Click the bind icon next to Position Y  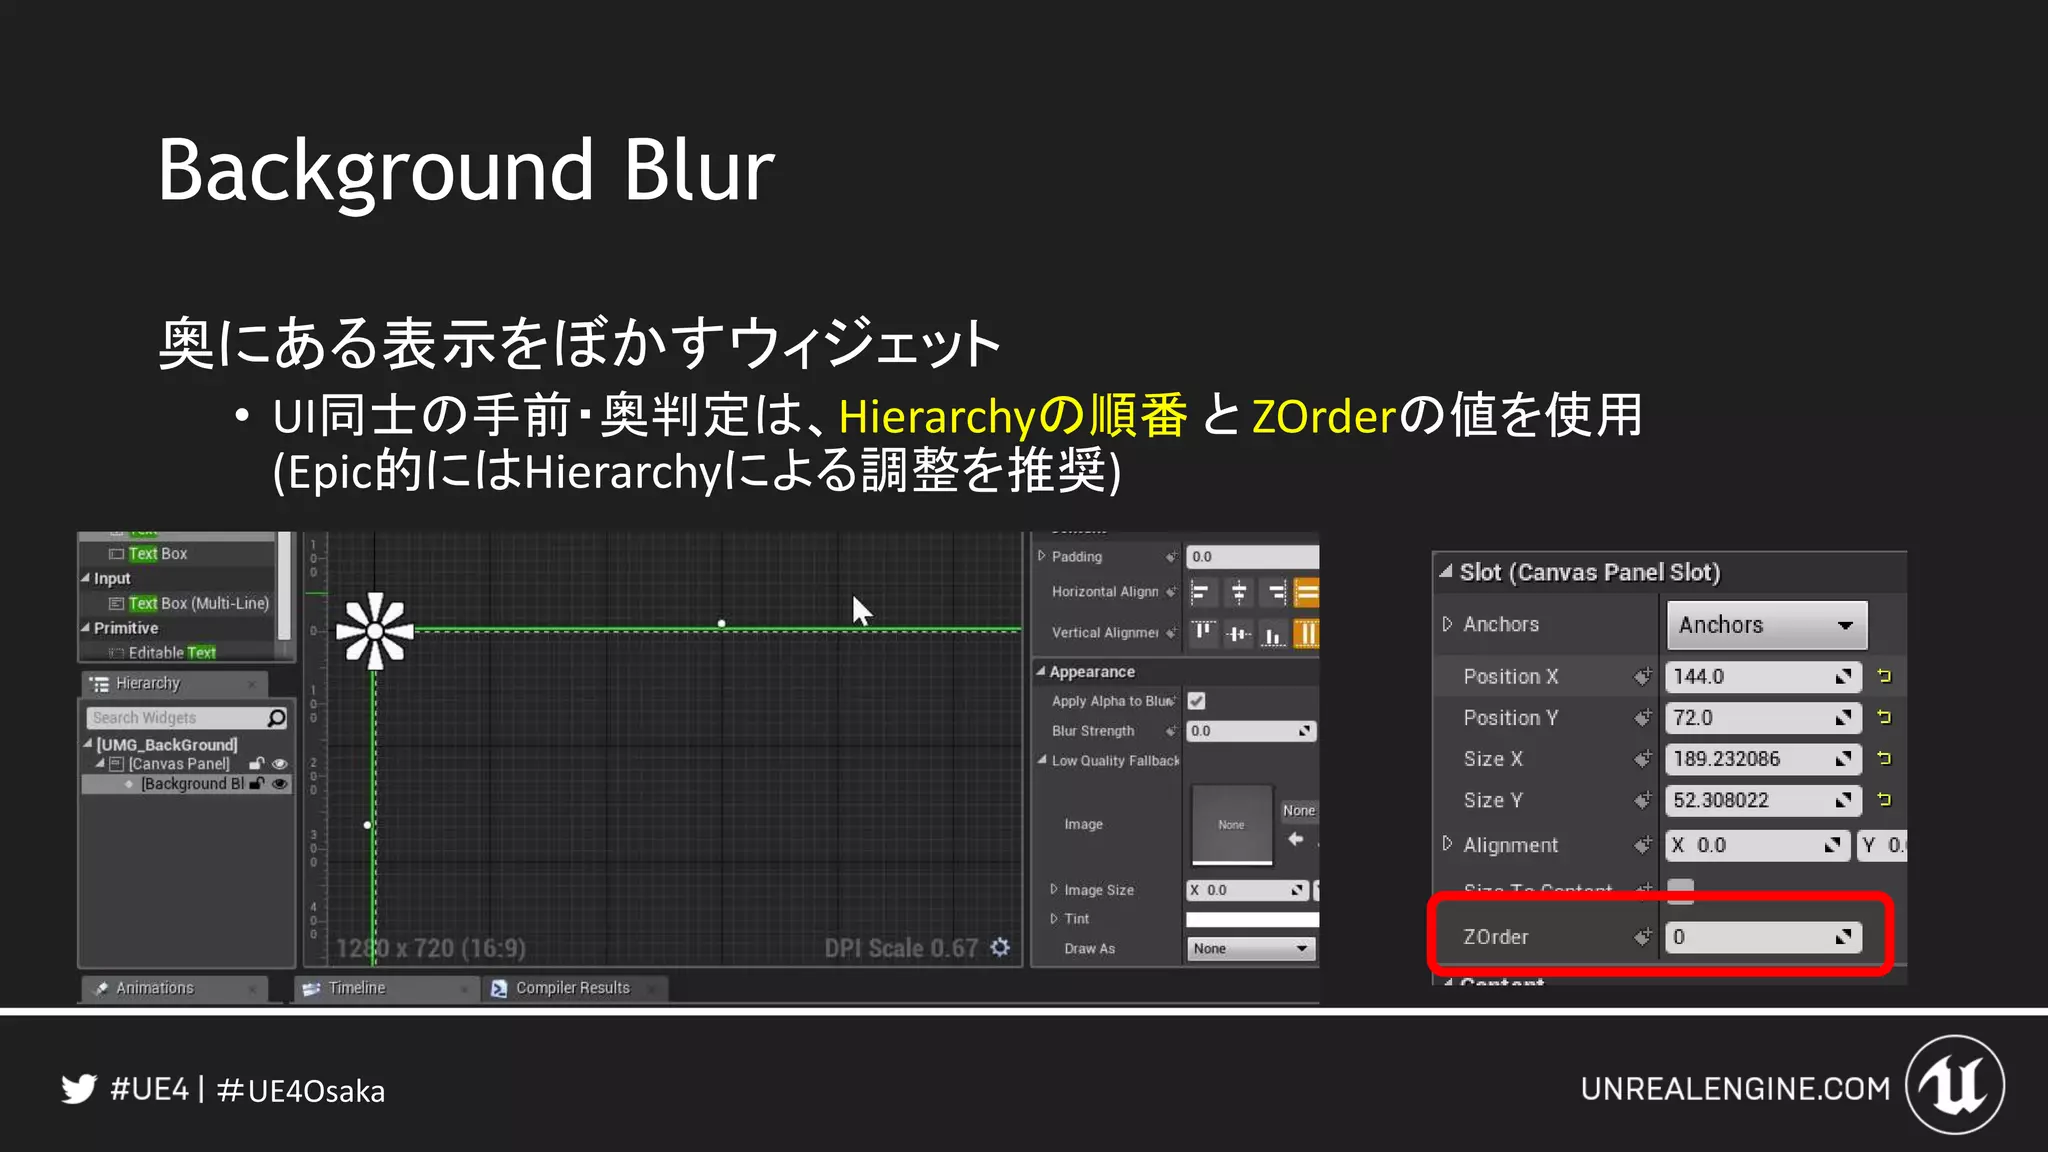click(1642, 717)
